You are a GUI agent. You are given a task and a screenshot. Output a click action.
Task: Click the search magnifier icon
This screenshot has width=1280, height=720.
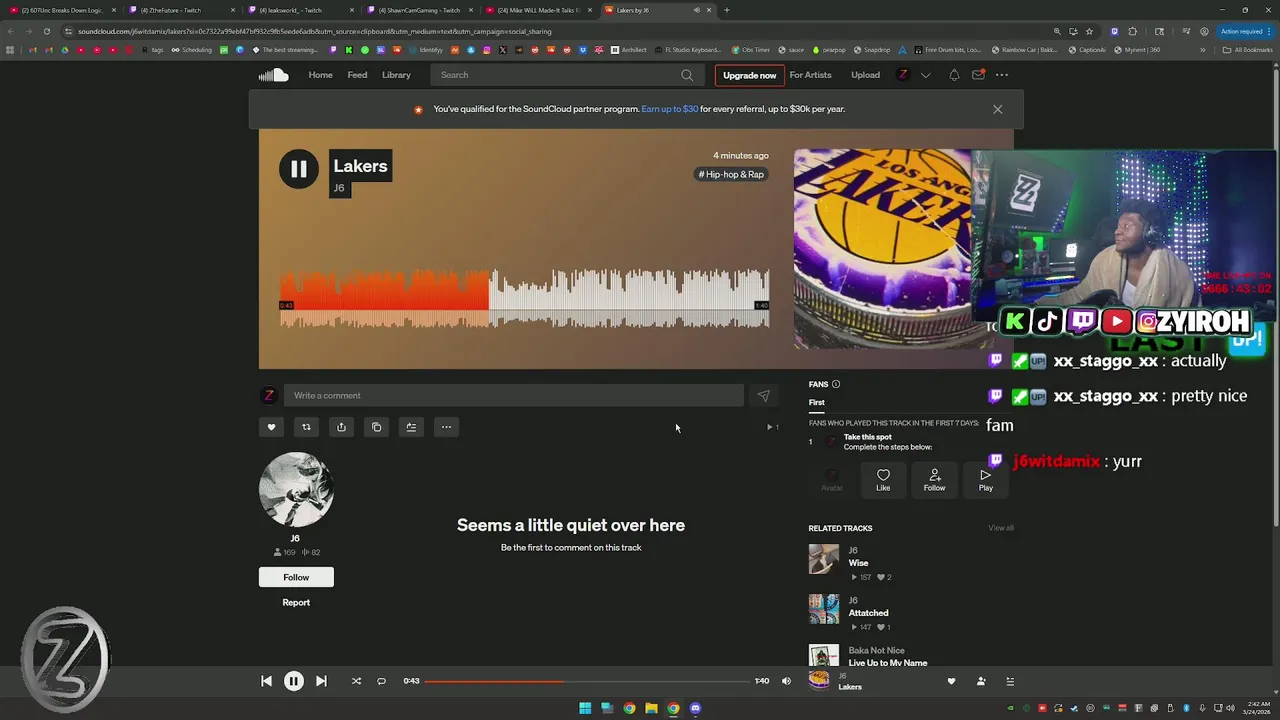[687, 75]
